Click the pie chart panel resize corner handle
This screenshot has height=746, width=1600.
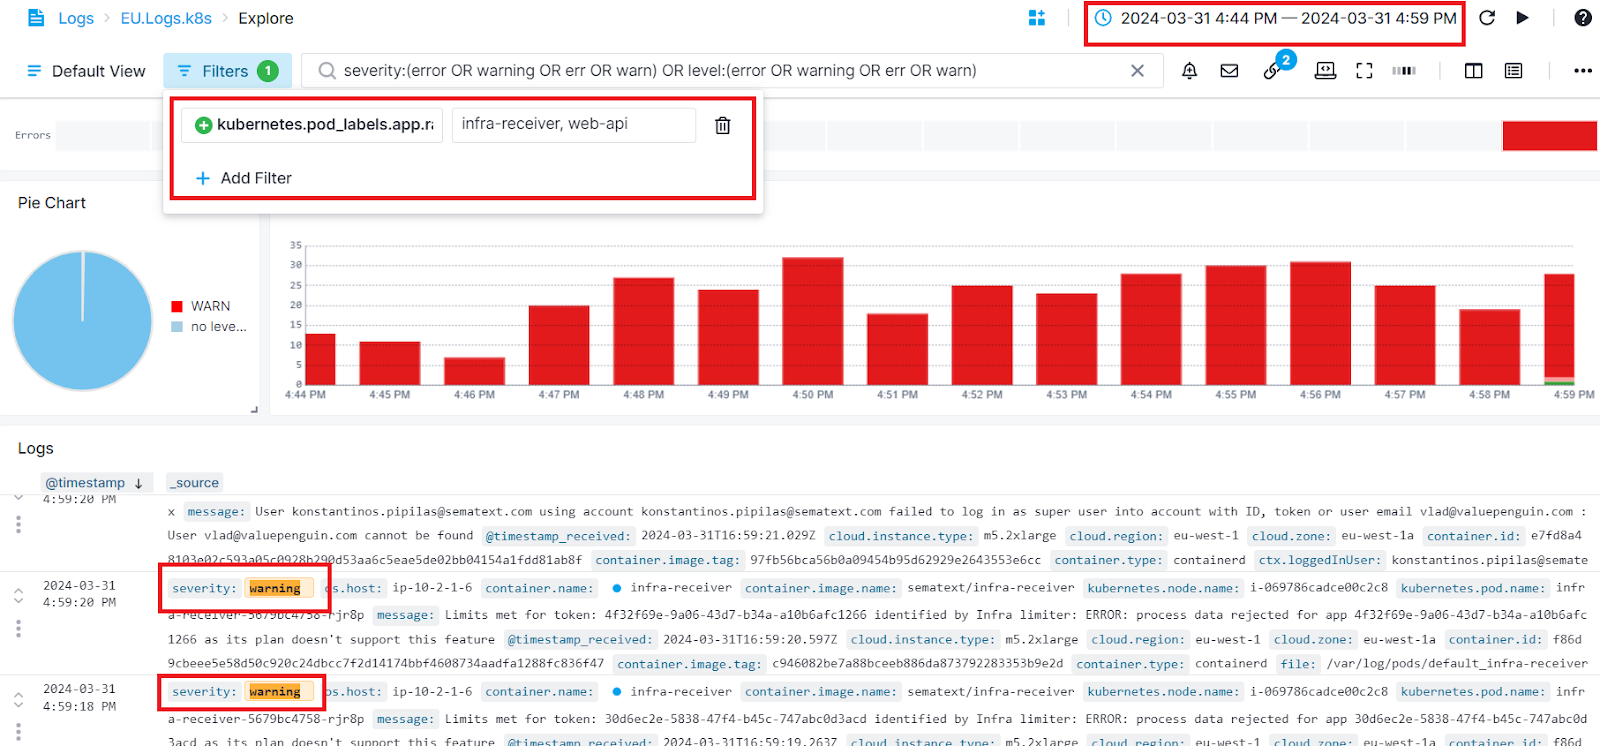(x=254, y=409)
